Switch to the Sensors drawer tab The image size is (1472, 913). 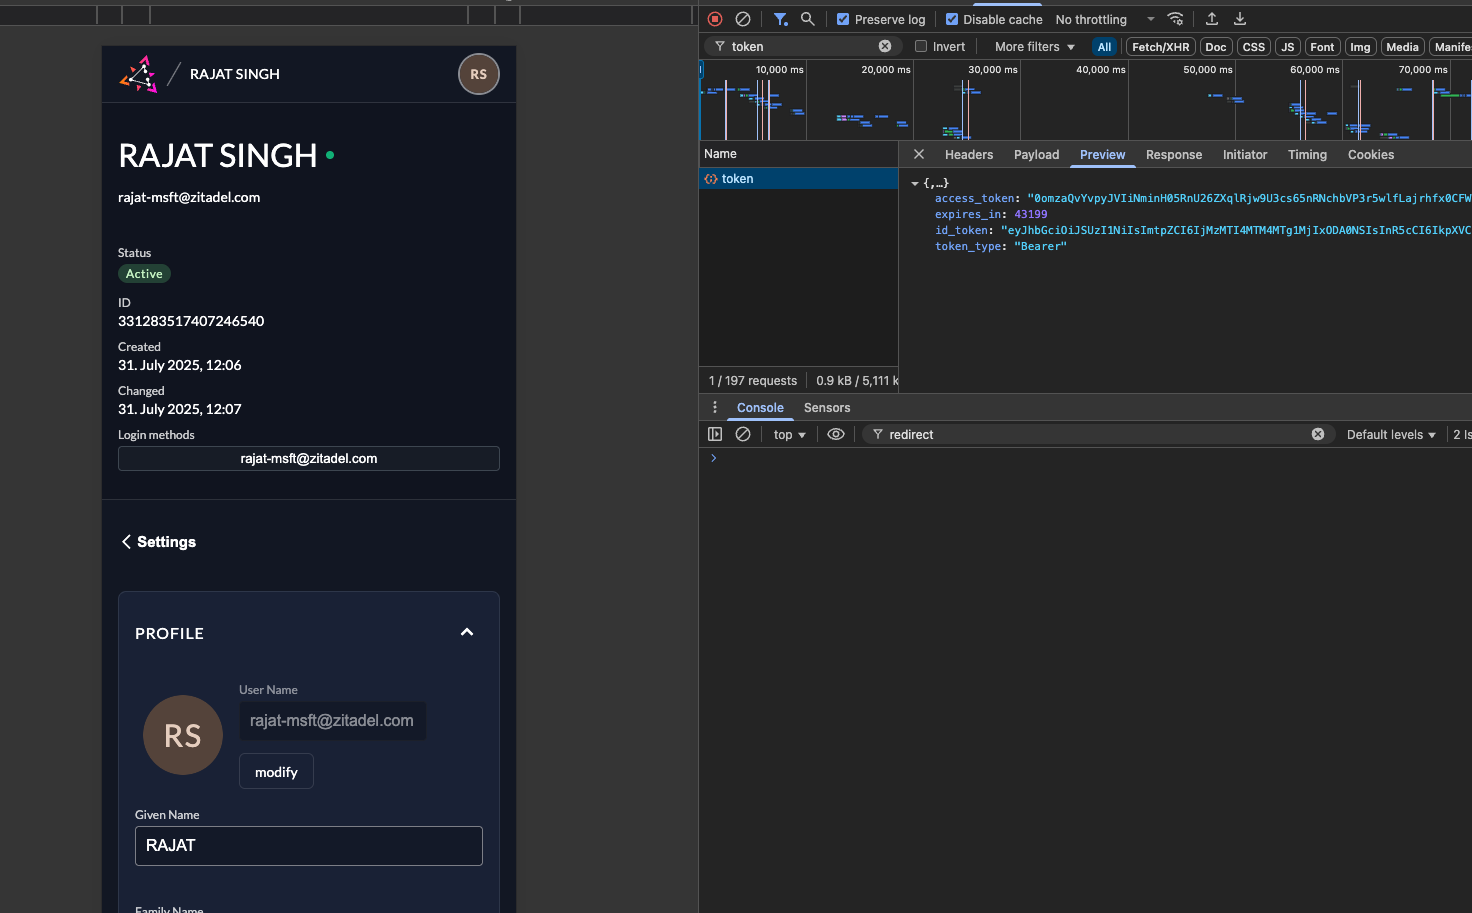[x=827, y=407]
